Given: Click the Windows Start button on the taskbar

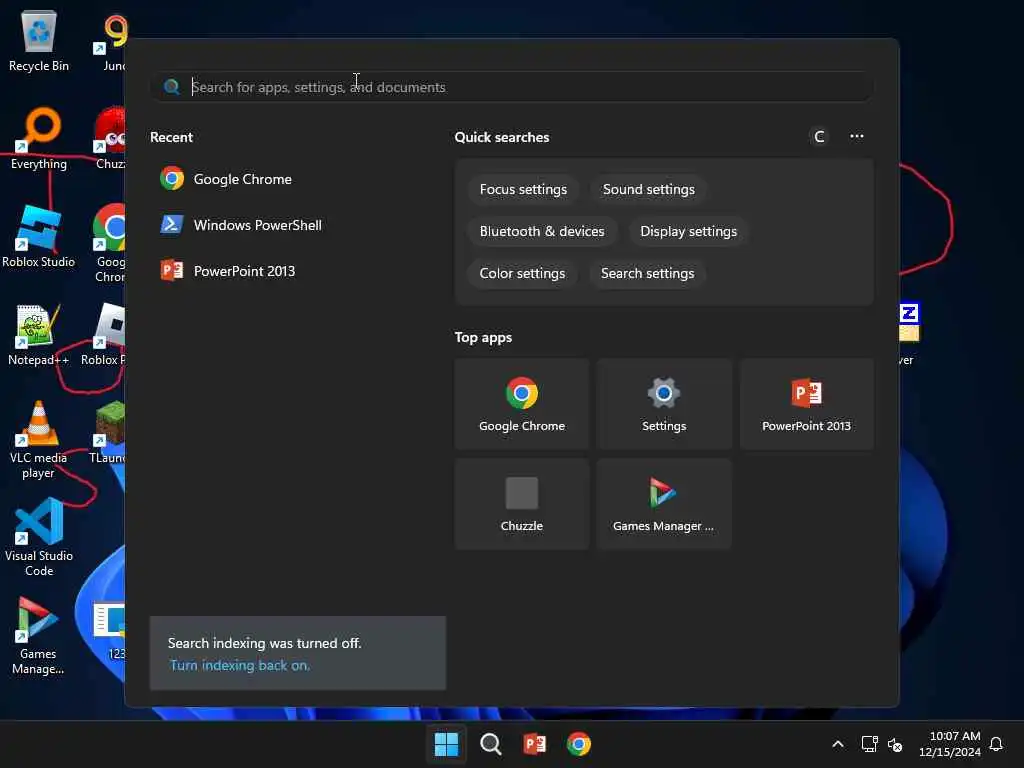Looking at the screenshot, I should [x=447, y=744].
